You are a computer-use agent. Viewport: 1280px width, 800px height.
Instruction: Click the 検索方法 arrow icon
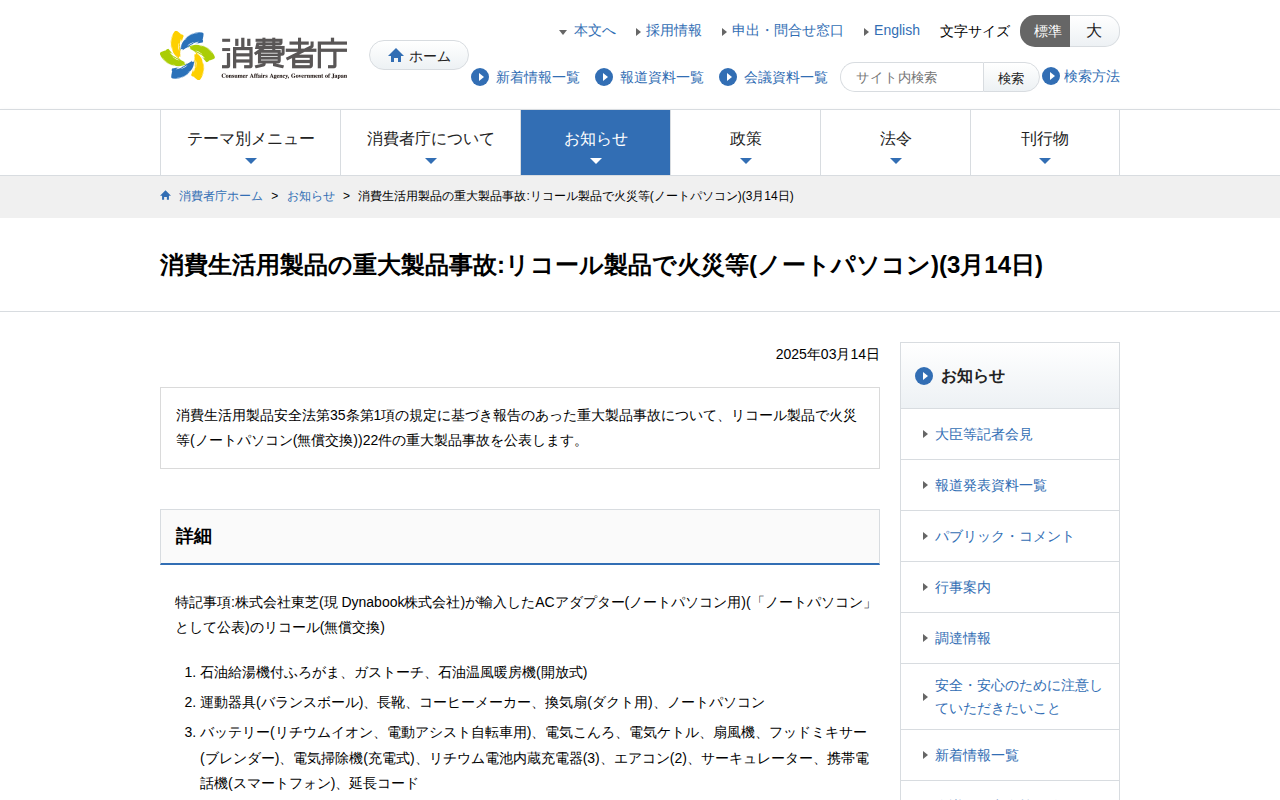click(x=1048, y=76)
